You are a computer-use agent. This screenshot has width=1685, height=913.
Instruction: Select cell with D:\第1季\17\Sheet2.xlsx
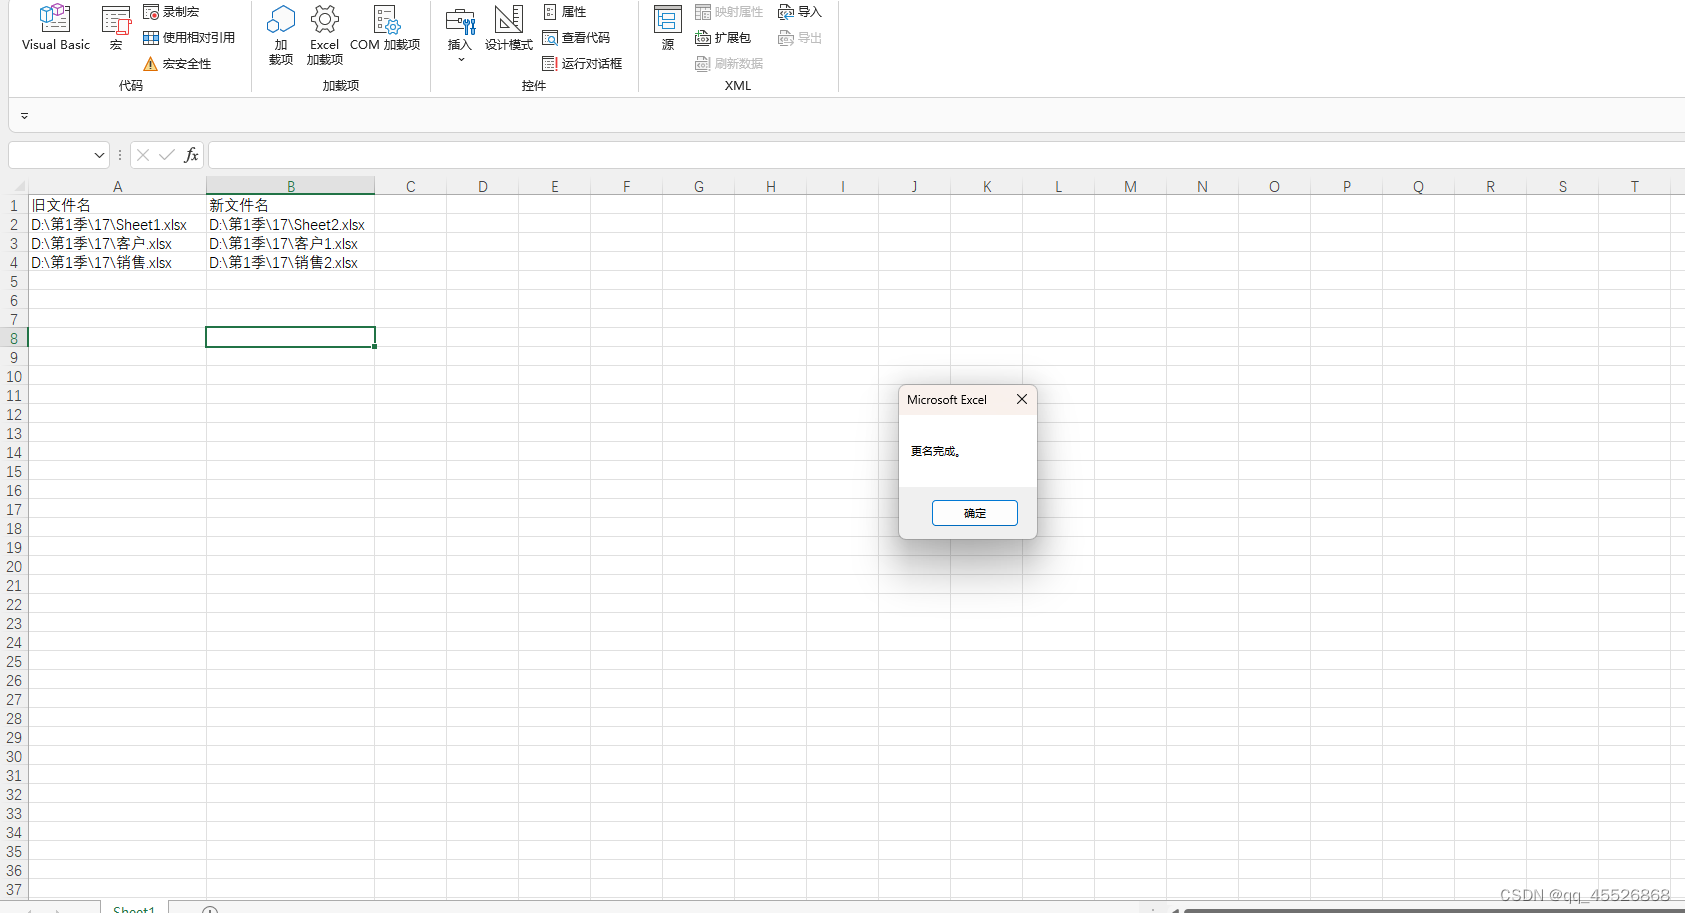(x=291, y=224)
